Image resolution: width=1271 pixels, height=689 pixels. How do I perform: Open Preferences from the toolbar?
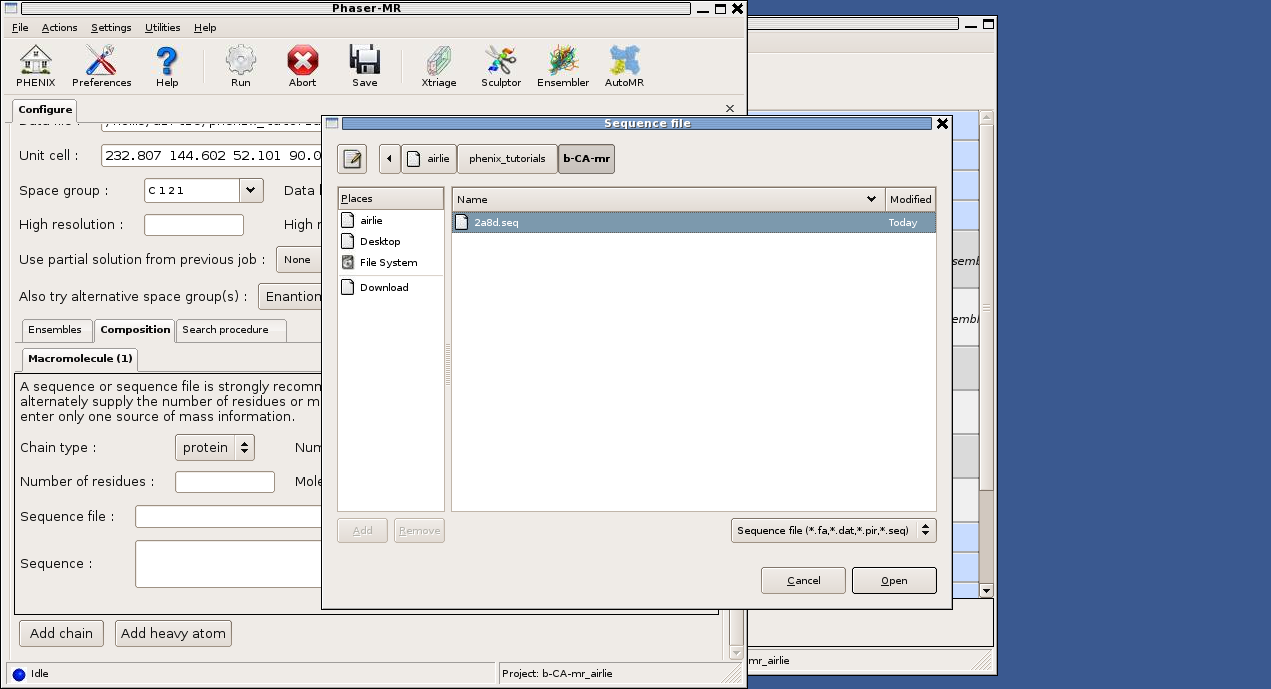[101, 66]
